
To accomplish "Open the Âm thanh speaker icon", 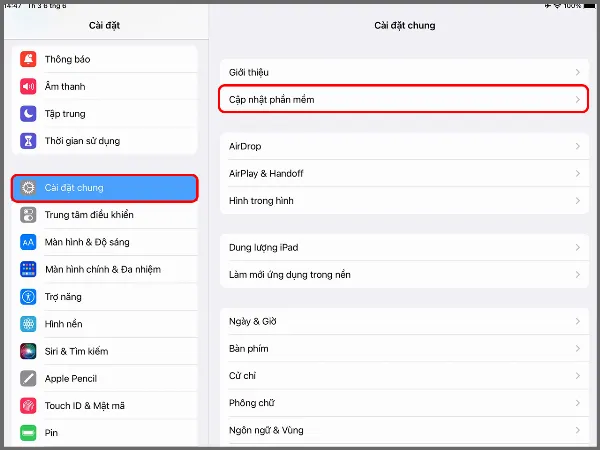I will [x=28, y=86].
